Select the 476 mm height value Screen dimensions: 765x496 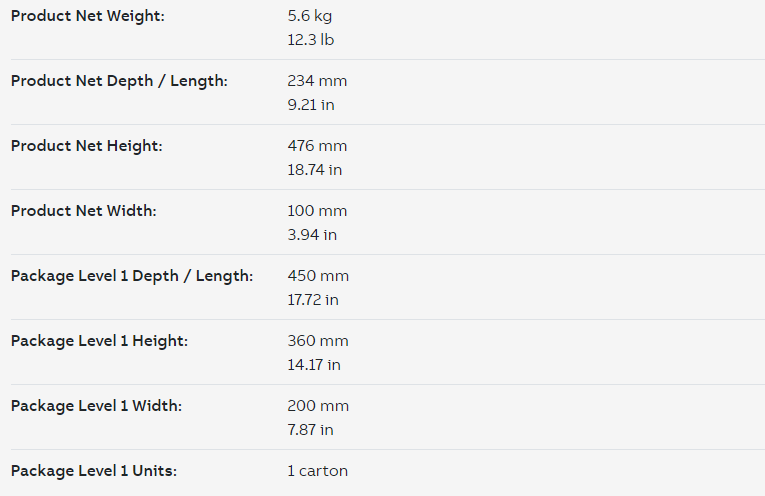tap(317, 146)
